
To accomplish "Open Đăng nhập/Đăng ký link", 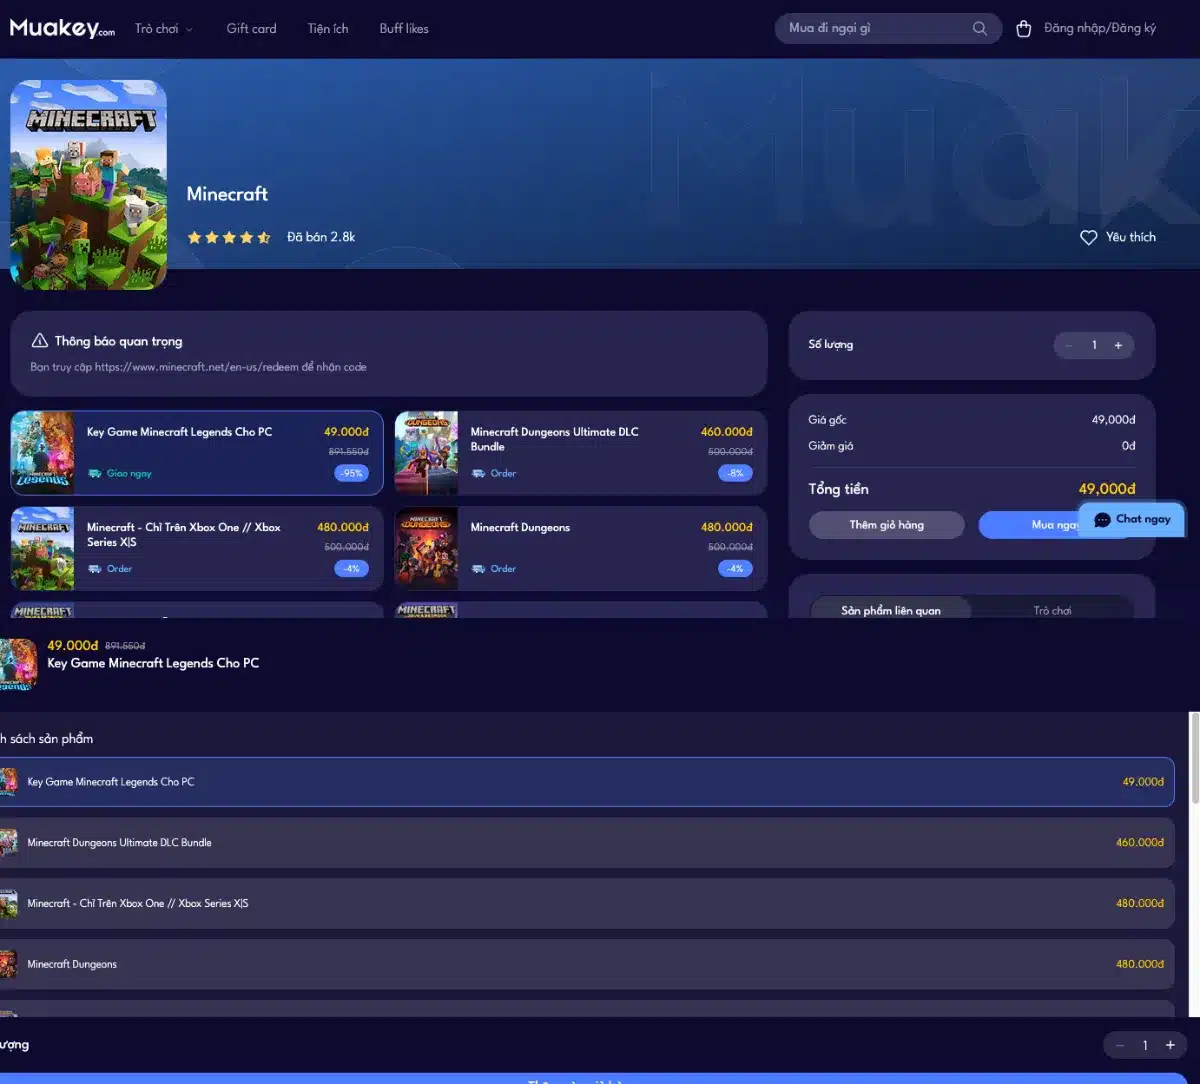I will point(1100,28).
